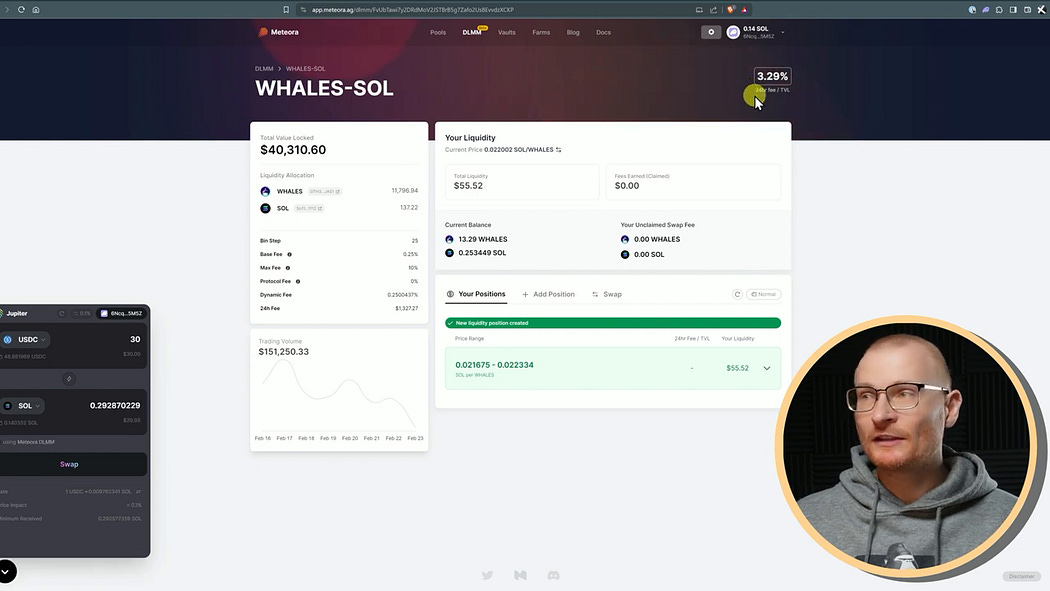Click the Jupiter amount field showing 30
This screenshot has height=591, width=1050.
click(135, 339)
